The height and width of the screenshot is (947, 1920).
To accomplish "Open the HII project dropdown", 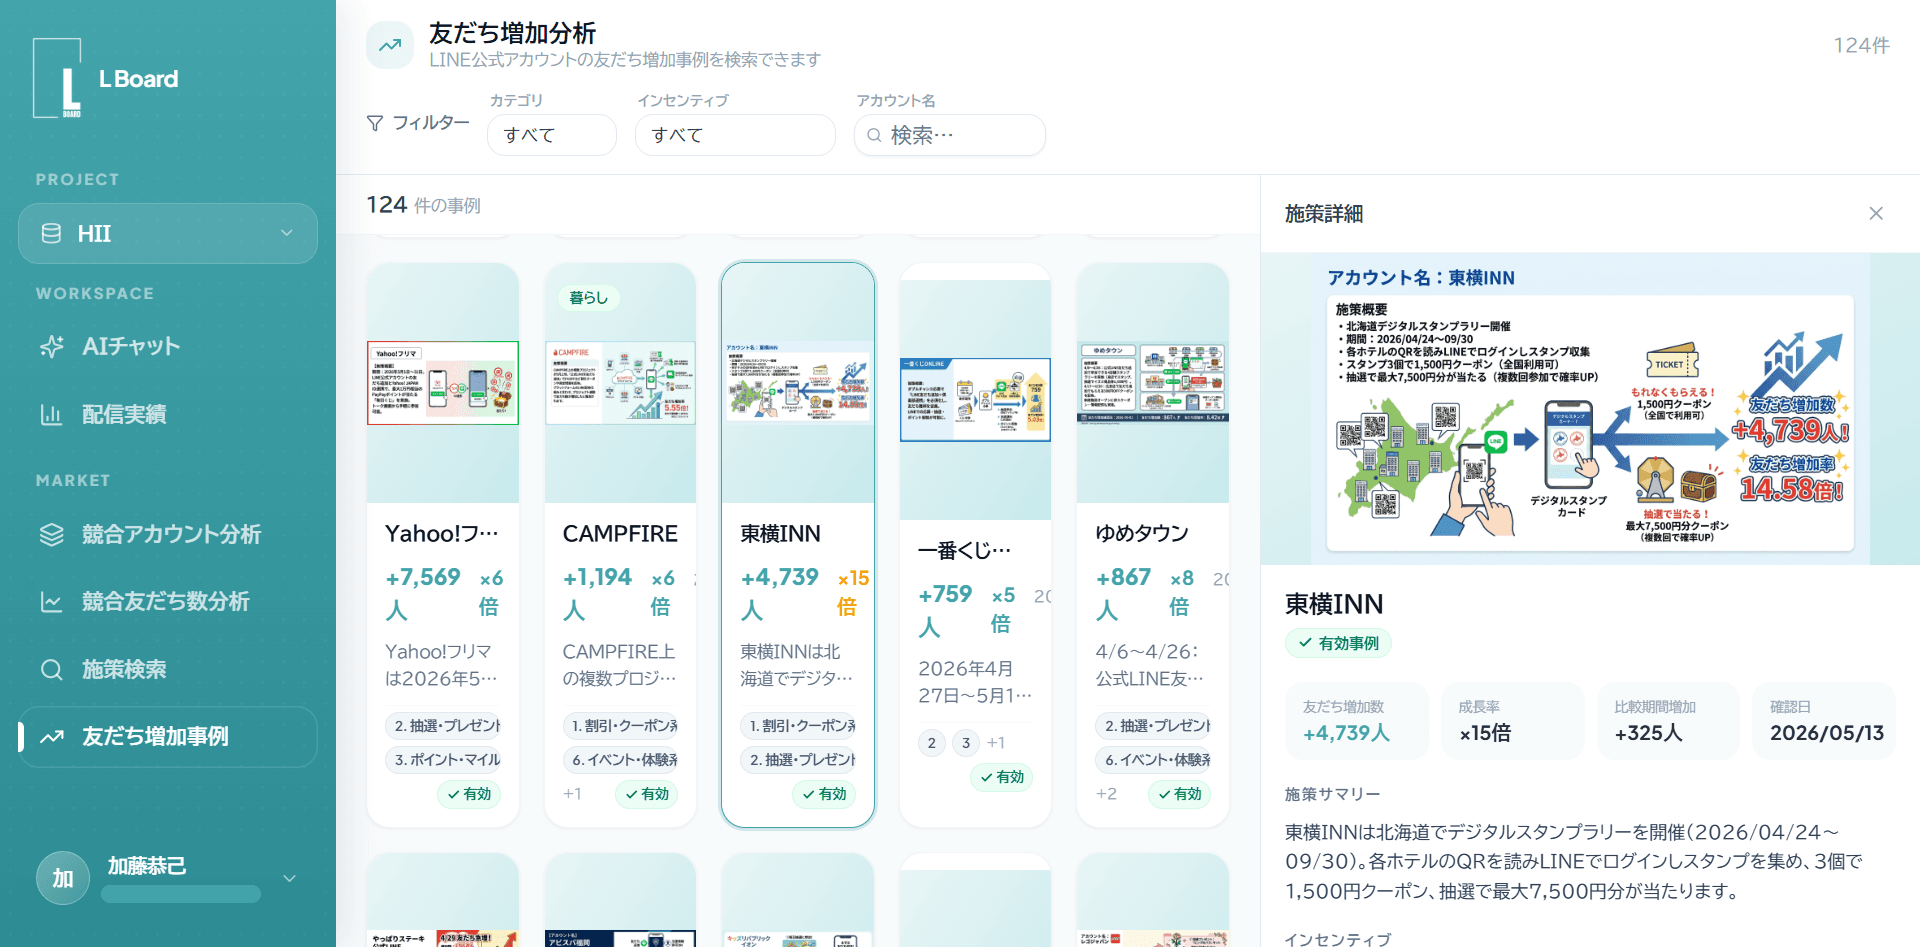I will tap(168, 234).
